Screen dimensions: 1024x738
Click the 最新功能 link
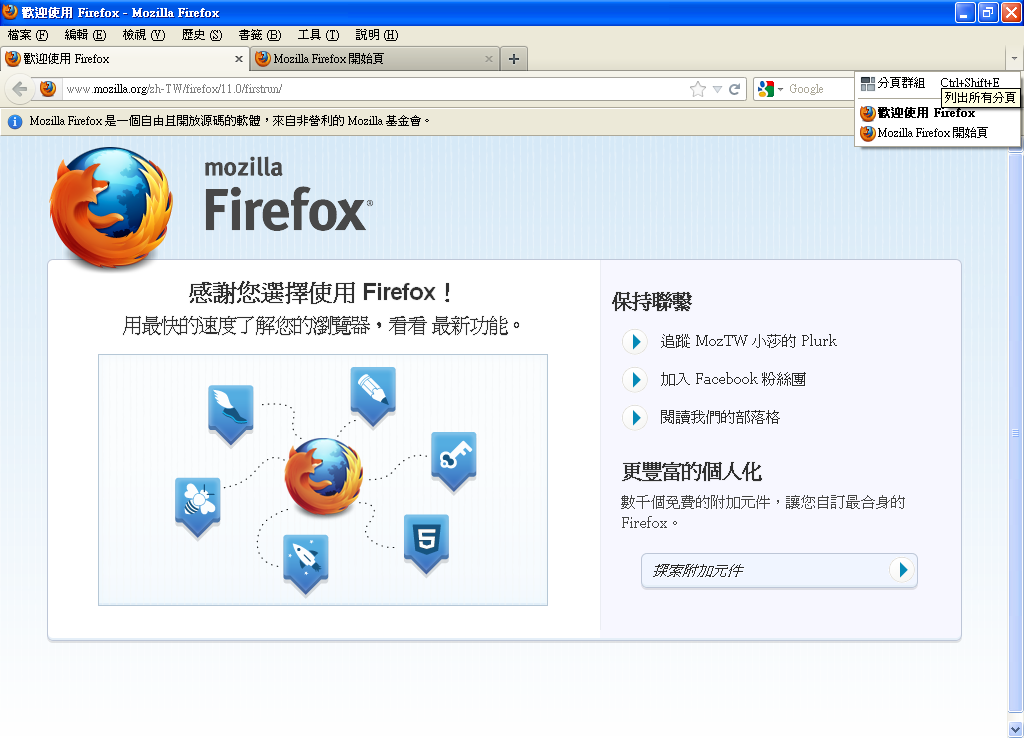470,325
